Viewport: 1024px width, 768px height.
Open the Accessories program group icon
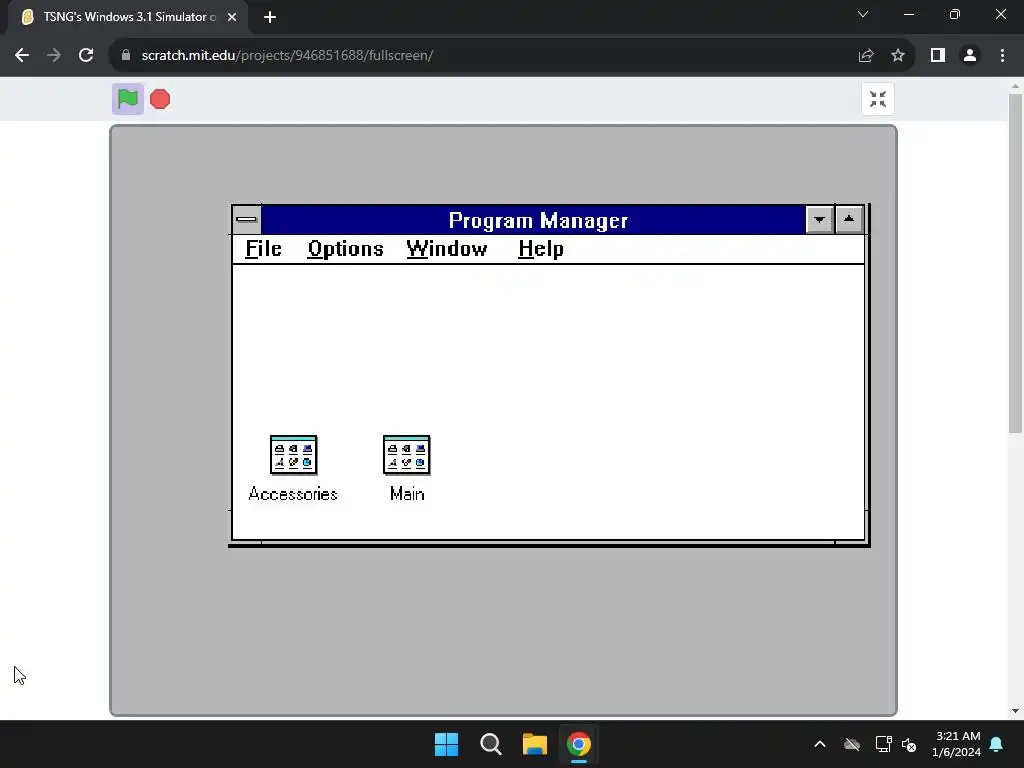point(293,455)
